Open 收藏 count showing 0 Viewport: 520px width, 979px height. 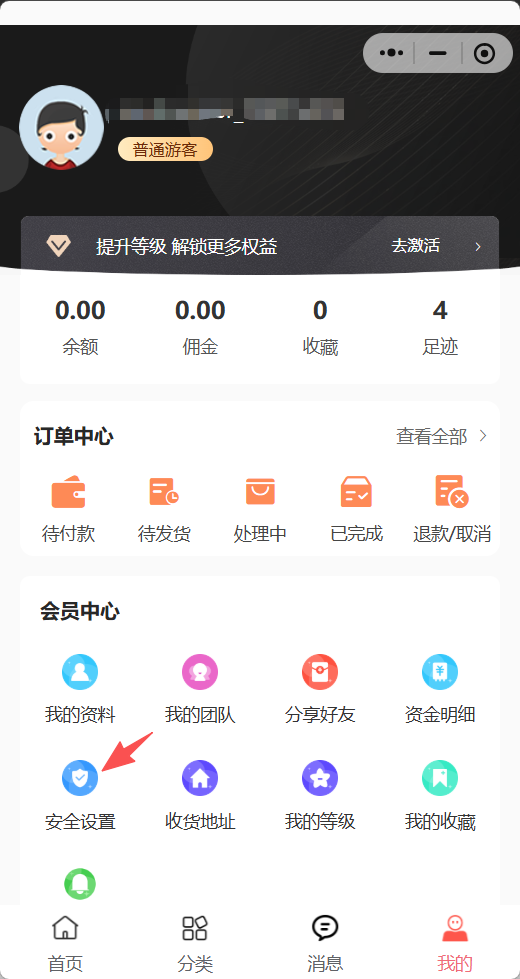320,327
